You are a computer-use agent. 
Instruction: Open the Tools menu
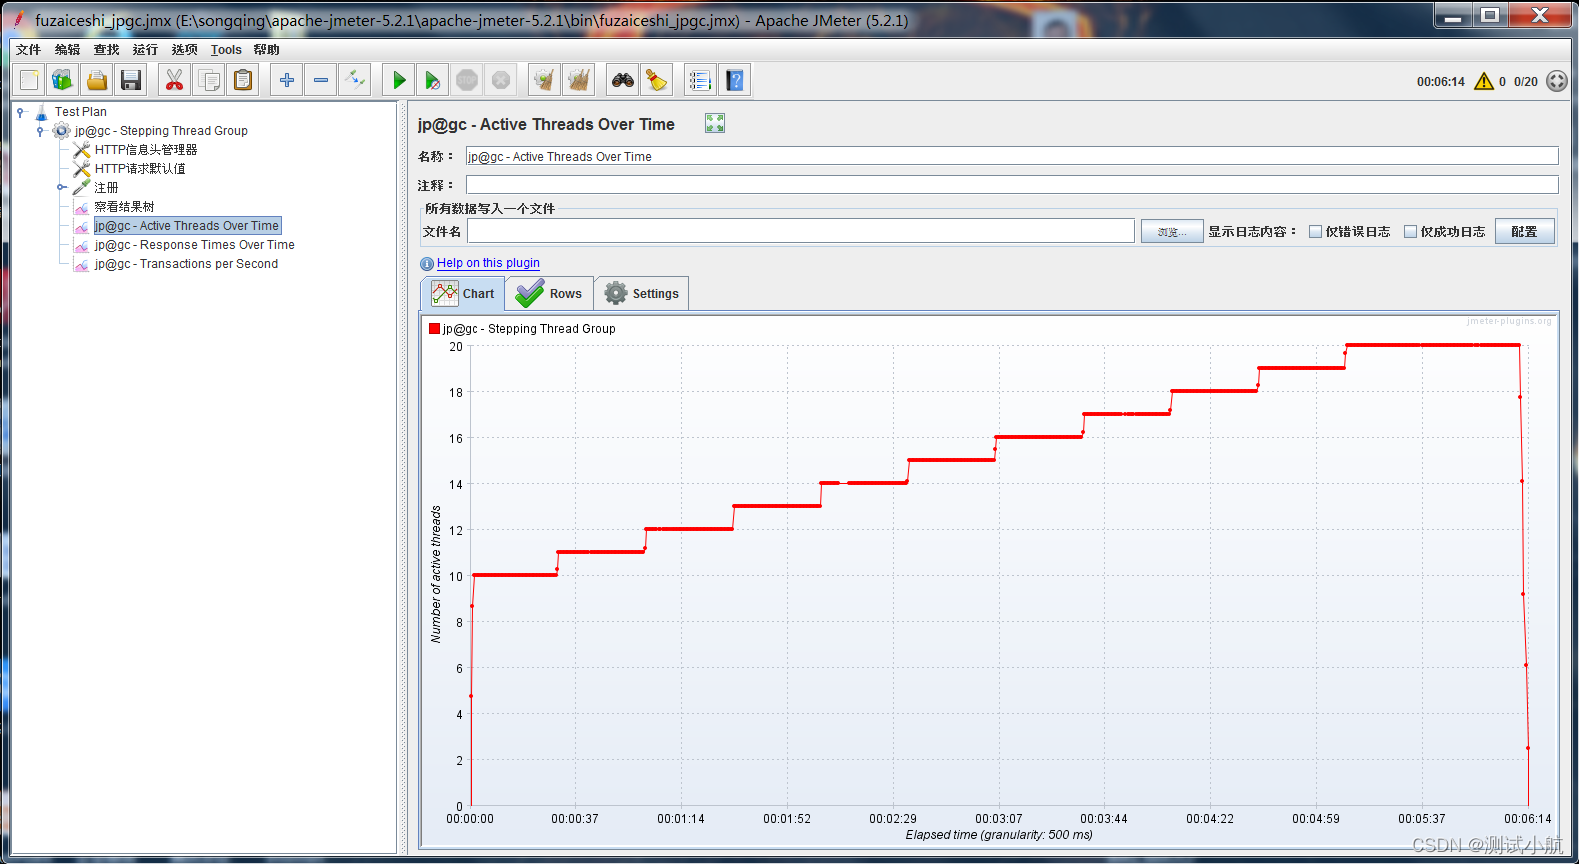click(x=226, y=50)
